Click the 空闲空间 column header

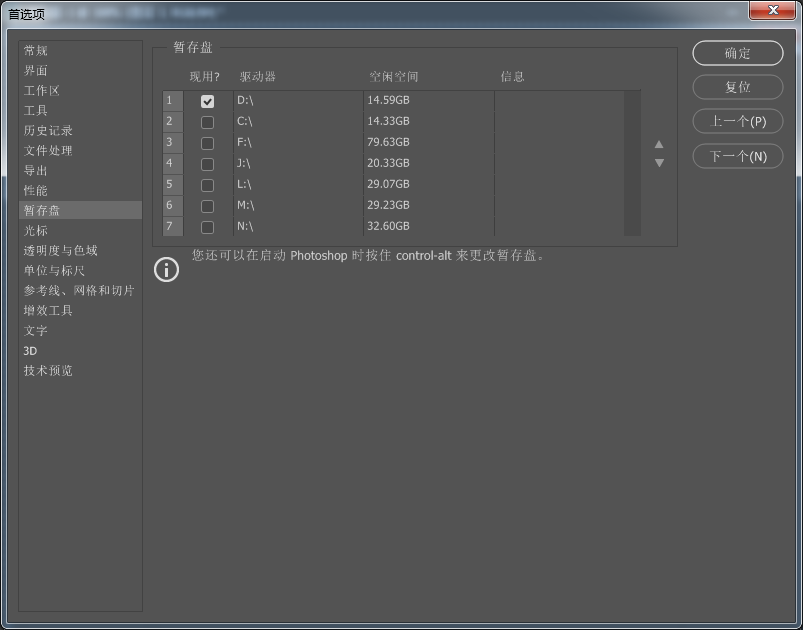[394, 77]
